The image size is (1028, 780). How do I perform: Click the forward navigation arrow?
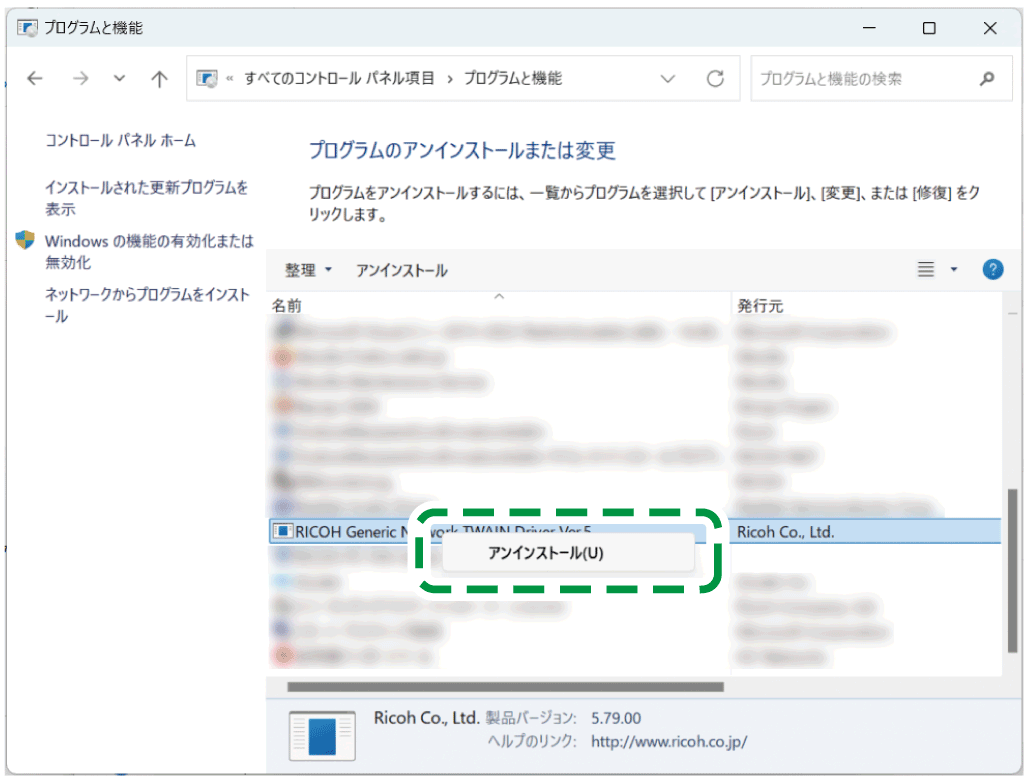tap(81, 78)
